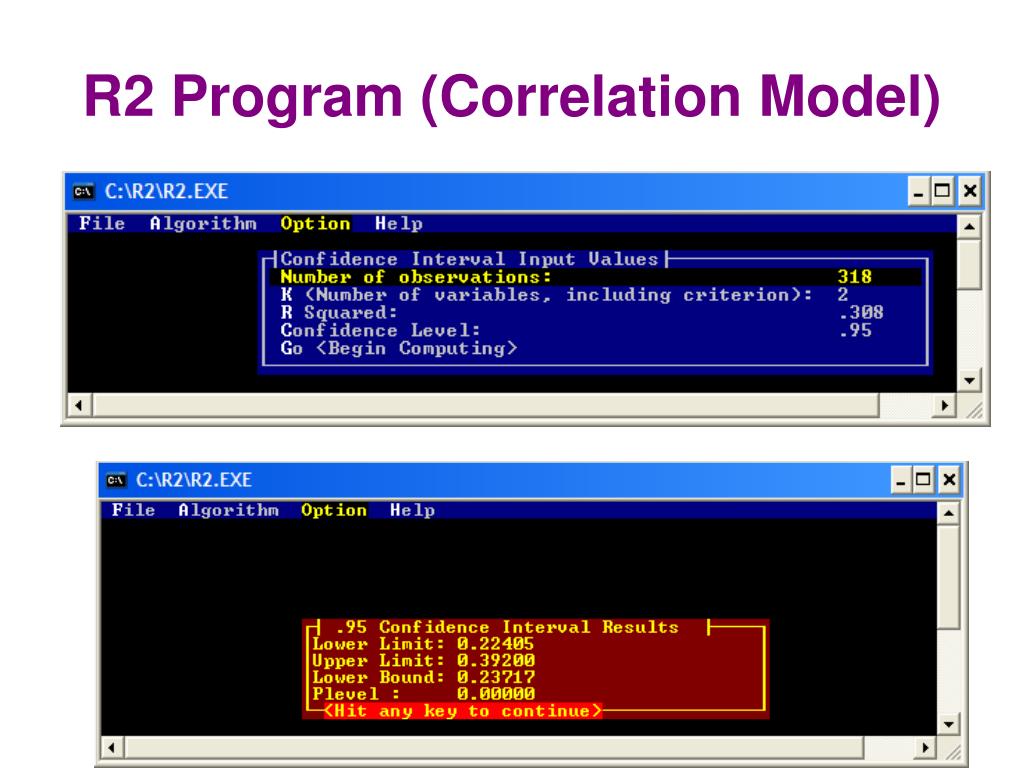Click scroll left arrow in upper window
1024x768 pixels.
coord(79,405)
